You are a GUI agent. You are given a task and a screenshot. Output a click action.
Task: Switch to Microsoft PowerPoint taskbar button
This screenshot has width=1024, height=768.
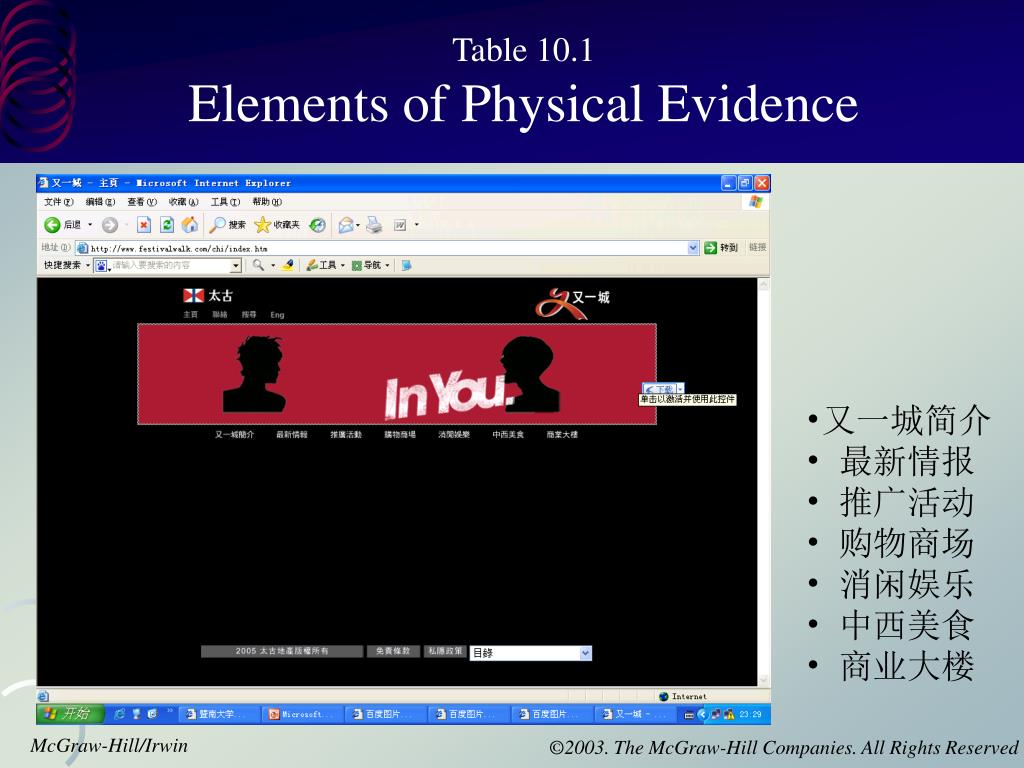[x=304, y=714]
